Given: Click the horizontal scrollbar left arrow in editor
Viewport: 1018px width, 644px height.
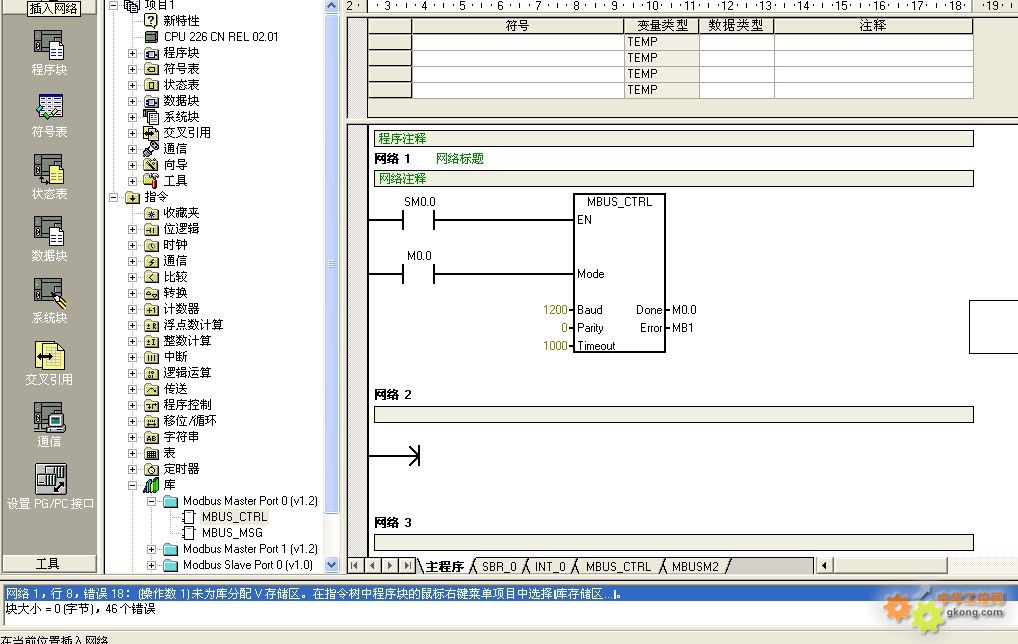Looking at the screenshot, I should point(824,565).
